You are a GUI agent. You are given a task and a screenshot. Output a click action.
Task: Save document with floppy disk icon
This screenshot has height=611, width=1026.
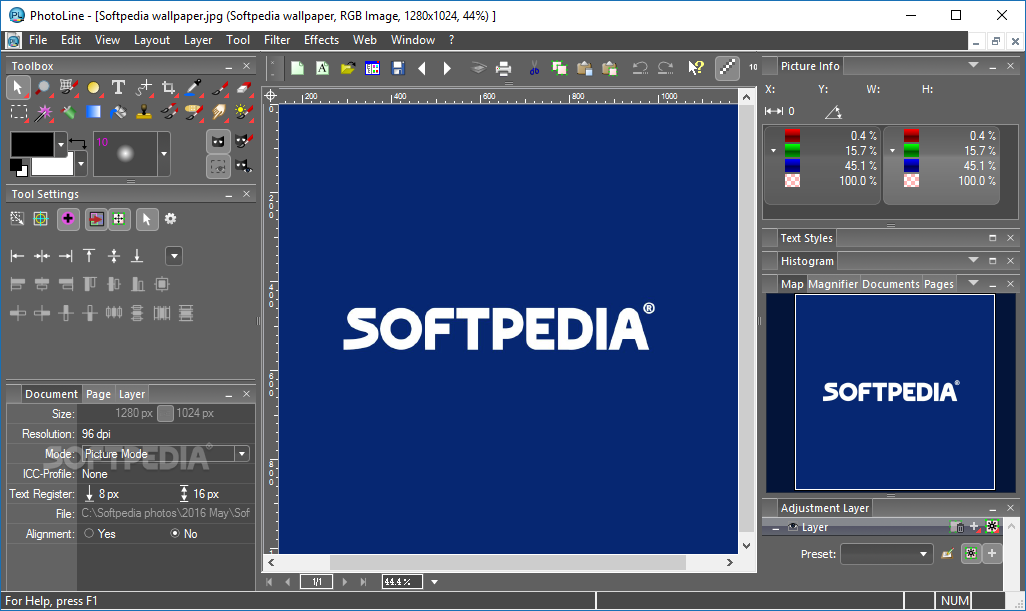pyautogui.click(x=398, y=68)
